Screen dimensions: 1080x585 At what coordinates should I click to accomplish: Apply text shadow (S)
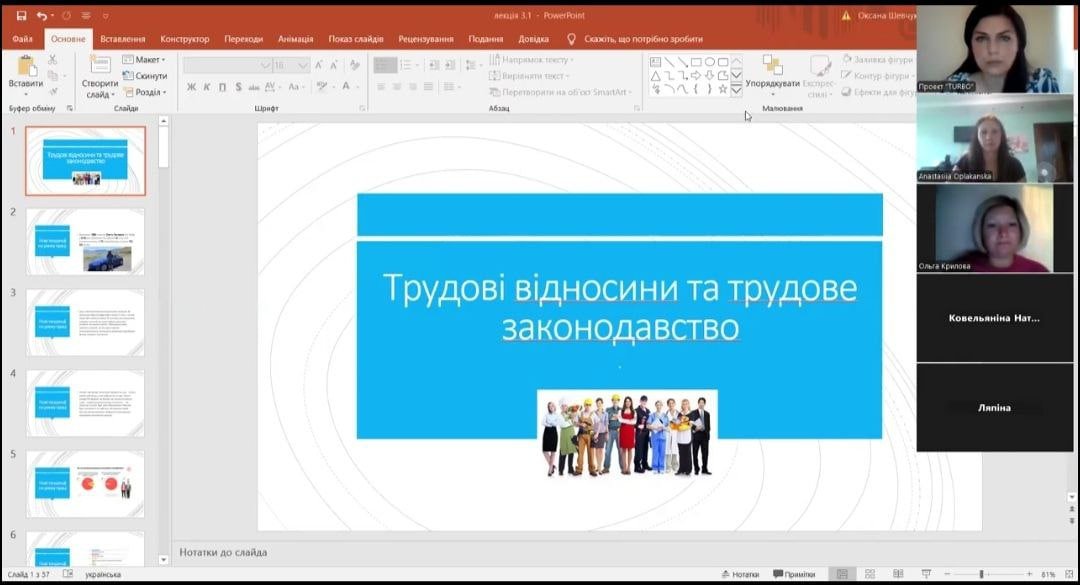click(x=238, y=87)
